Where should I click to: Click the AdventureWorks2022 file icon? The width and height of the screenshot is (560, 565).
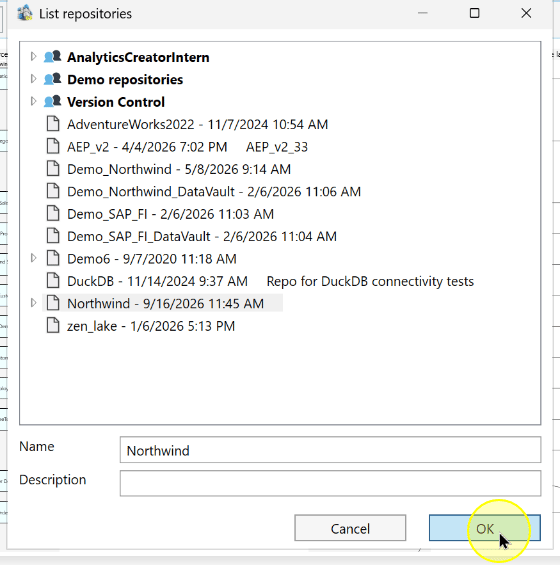[x=53, y=124]
